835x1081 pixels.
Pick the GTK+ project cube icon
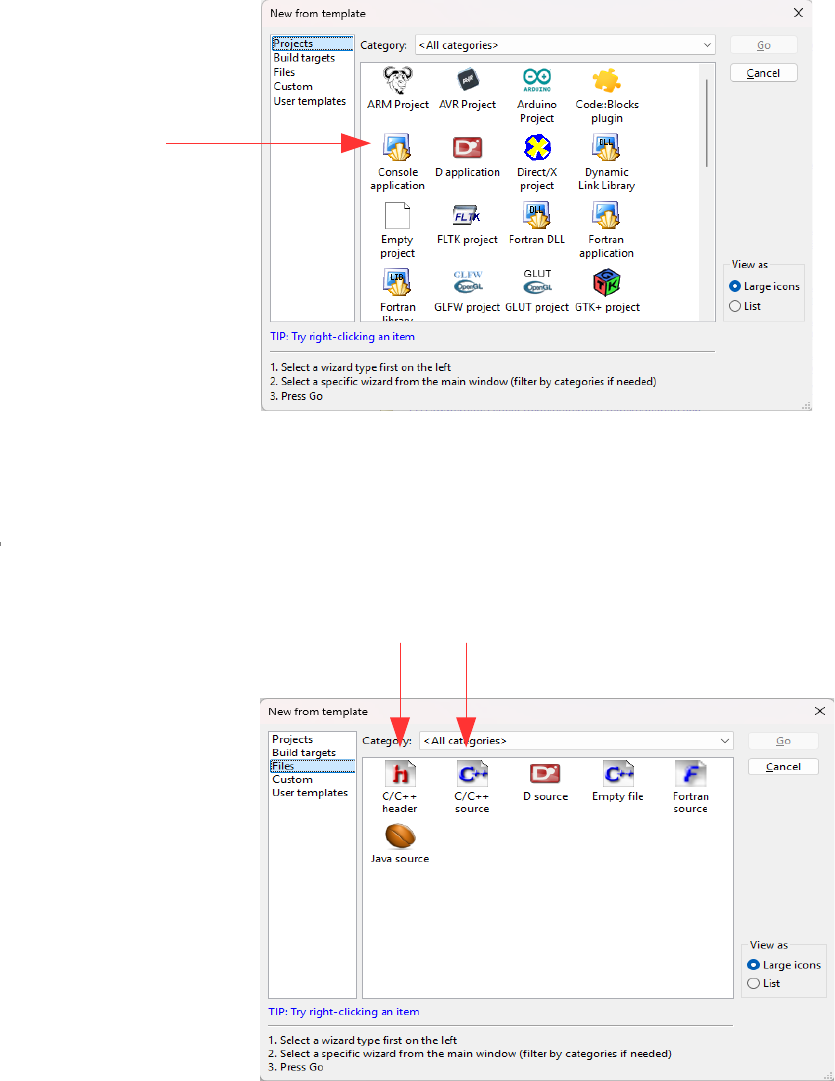[x=606, y=284]
